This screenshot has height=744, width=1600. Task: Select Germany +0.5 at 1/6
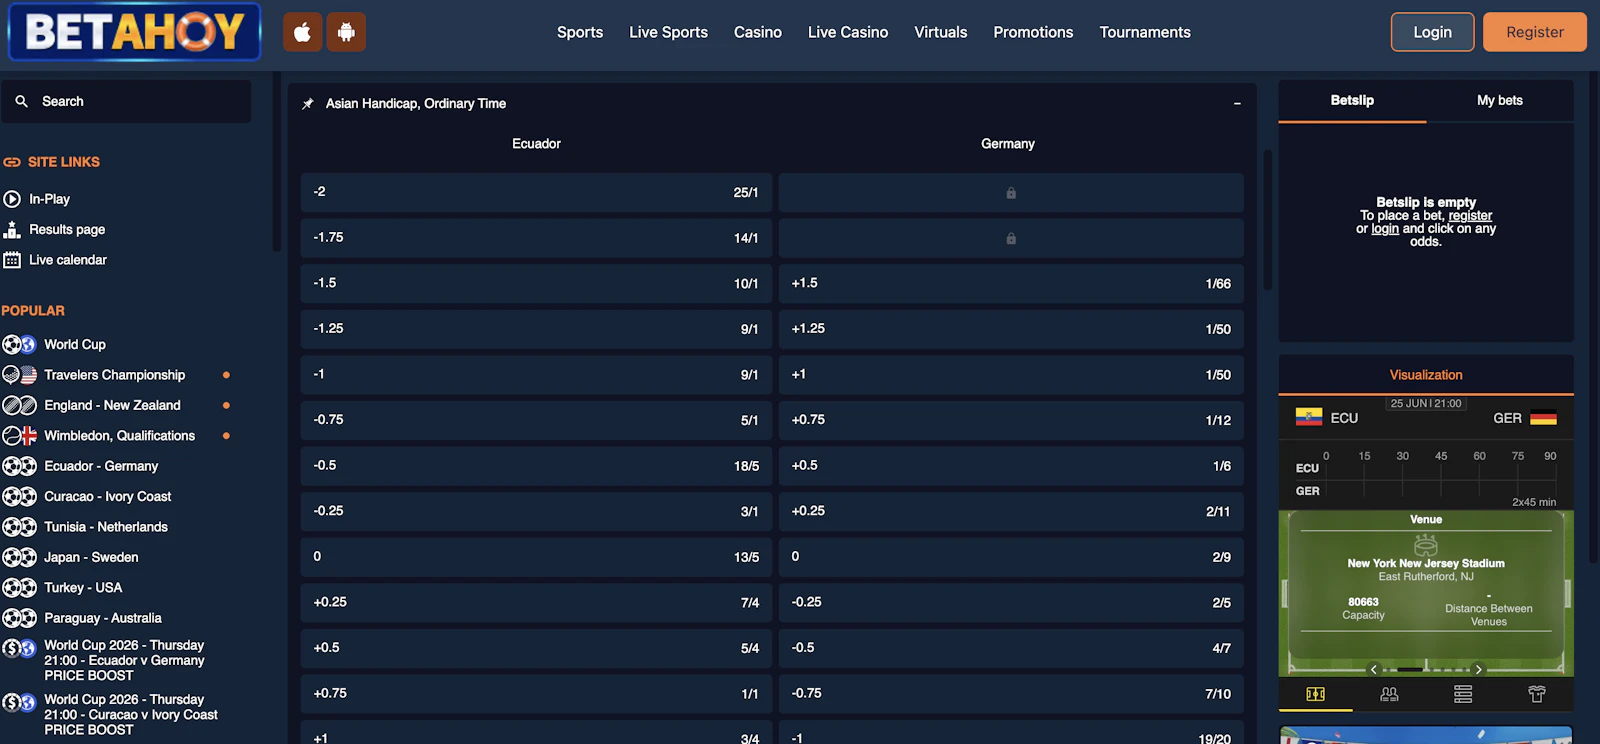1011,466
